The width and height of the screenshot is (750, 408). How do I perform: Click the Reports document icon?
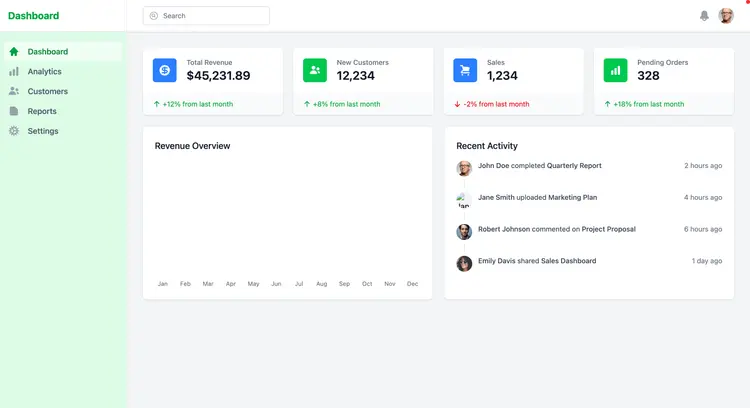(x=14, y=111)
